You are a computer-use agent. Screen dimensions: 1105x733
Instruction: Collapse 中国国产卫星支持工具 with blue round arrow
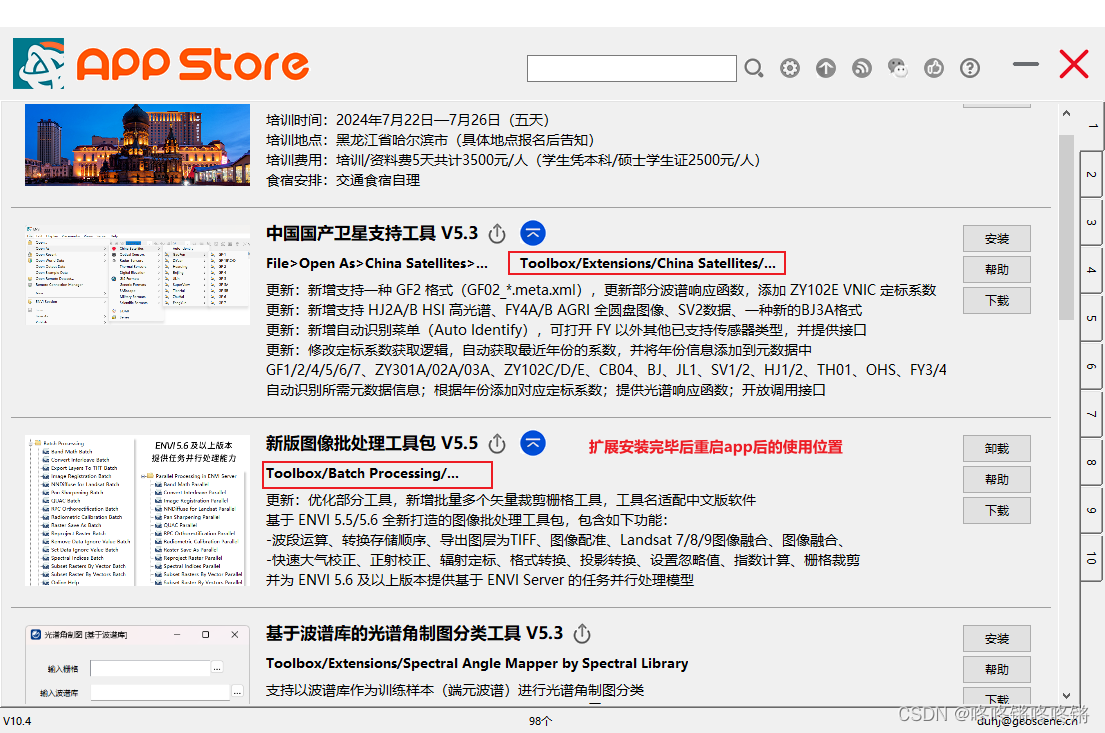[x=533, y=233]
